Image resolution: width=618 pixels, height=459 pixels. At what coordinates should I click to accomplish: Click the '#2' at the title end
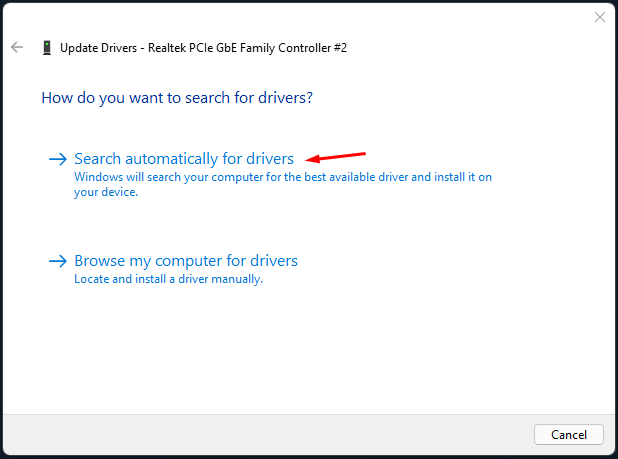(x=340, y=48)
